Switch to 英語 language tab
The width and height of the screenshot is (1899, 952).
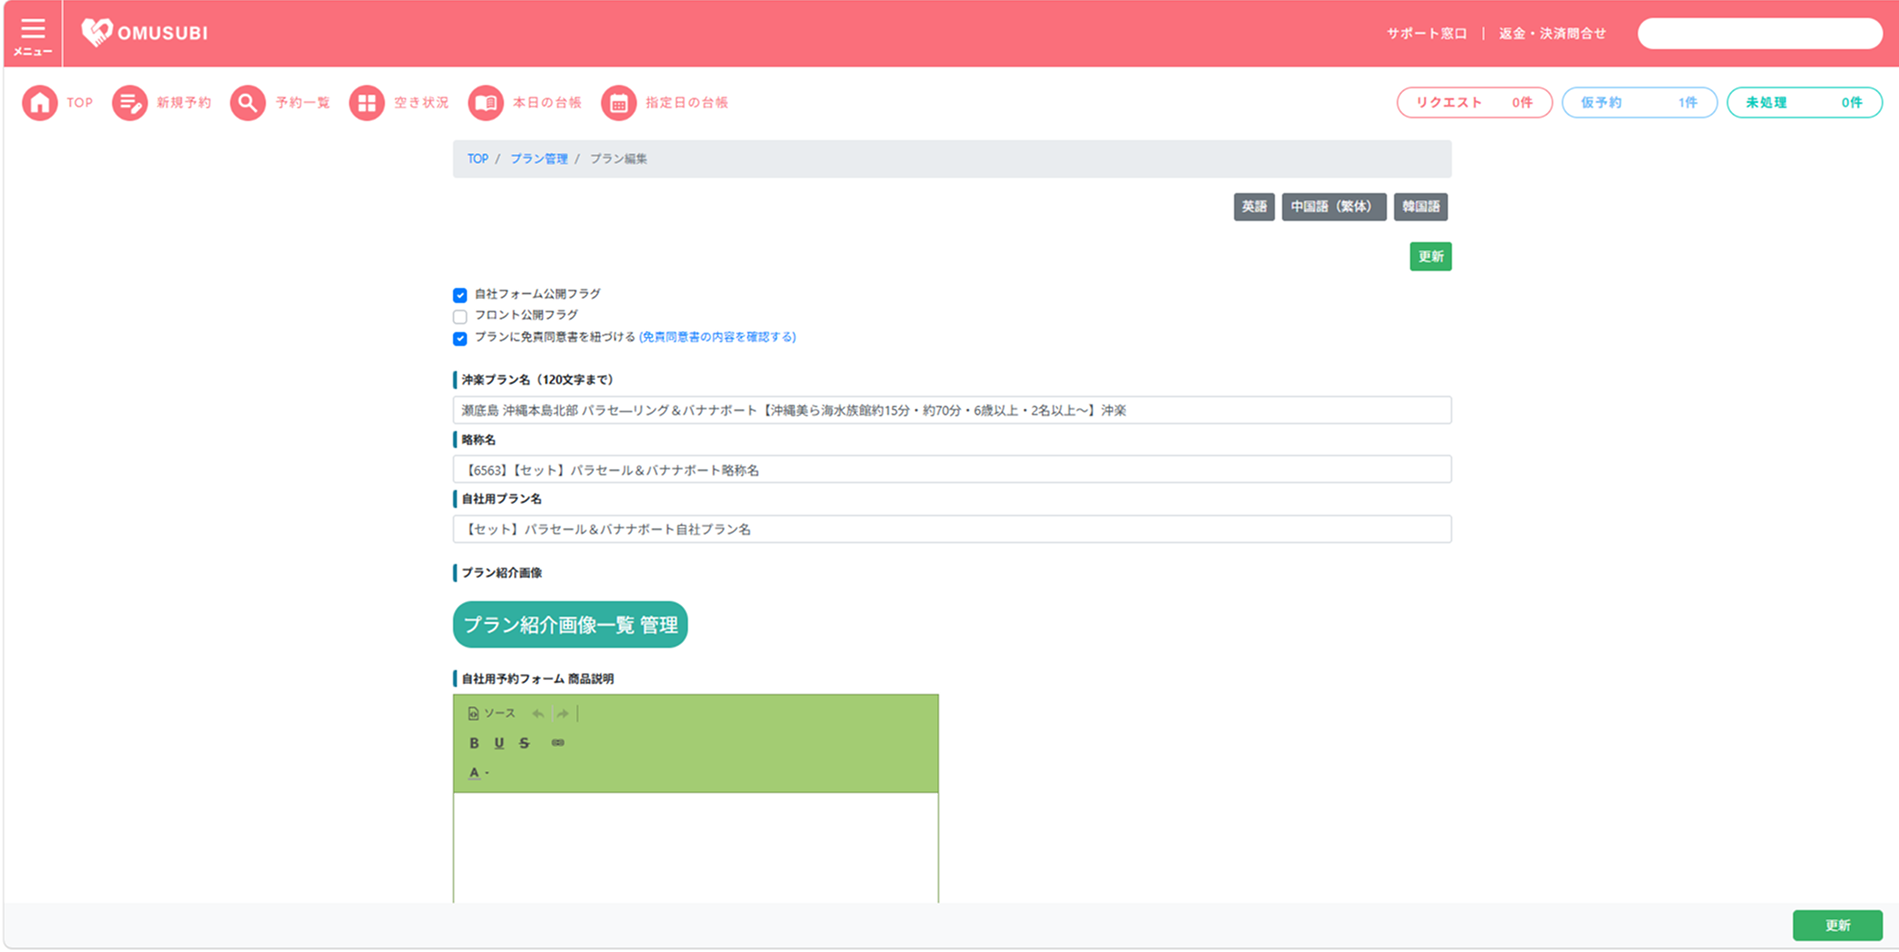point(1254,207)
